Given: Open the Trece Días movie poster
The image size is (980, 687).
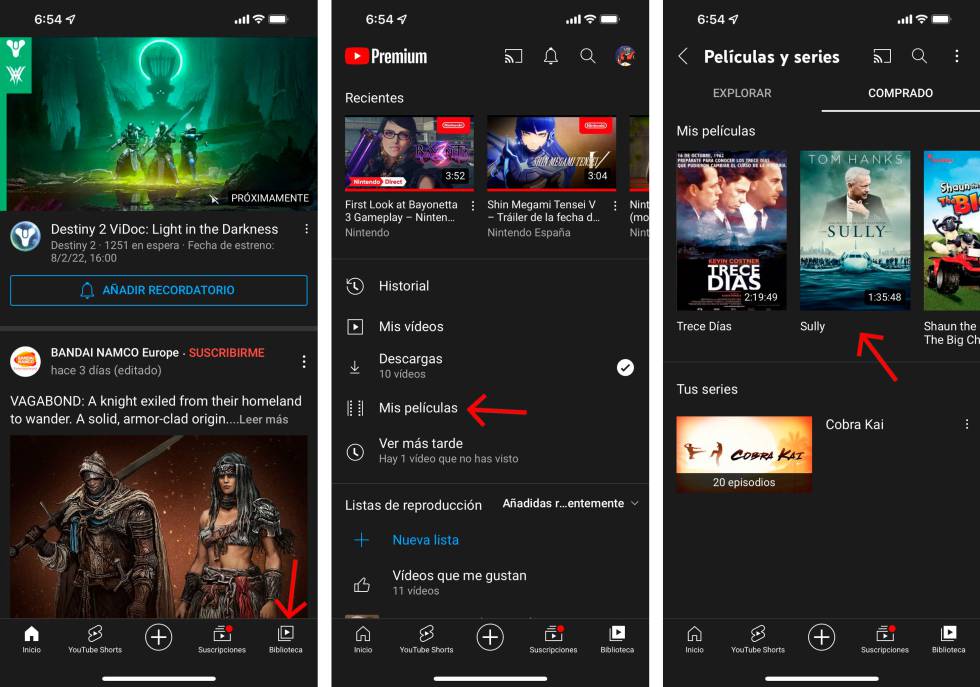Looking at the screenshot, I should click(731, 230).
